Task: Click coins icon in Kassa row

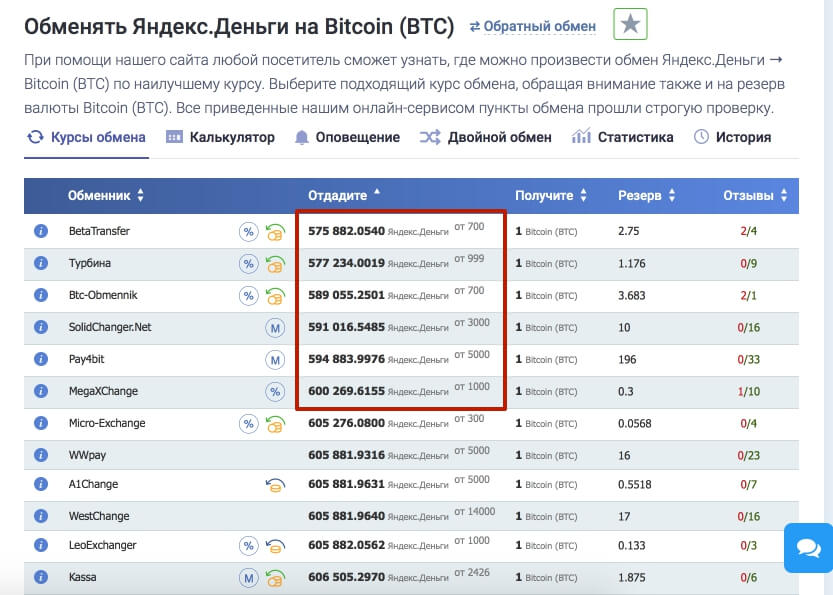Action: point(275,578)
